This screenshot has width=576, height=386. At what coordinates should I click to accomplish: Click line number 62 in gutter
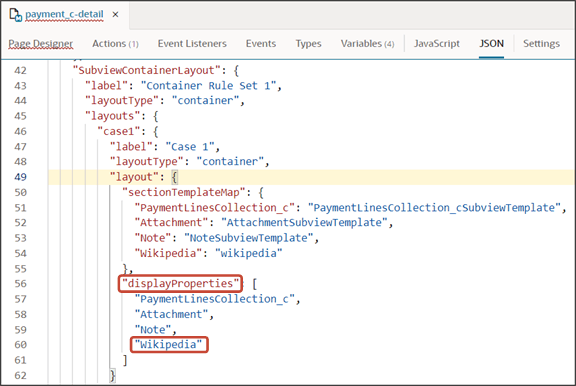21,375
